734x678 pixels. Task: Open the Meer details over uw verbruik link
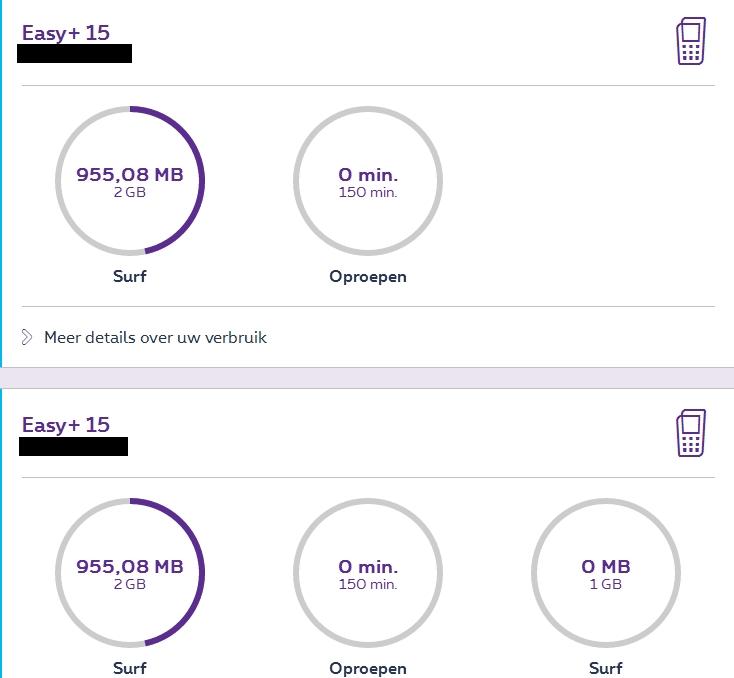[155, 337]
